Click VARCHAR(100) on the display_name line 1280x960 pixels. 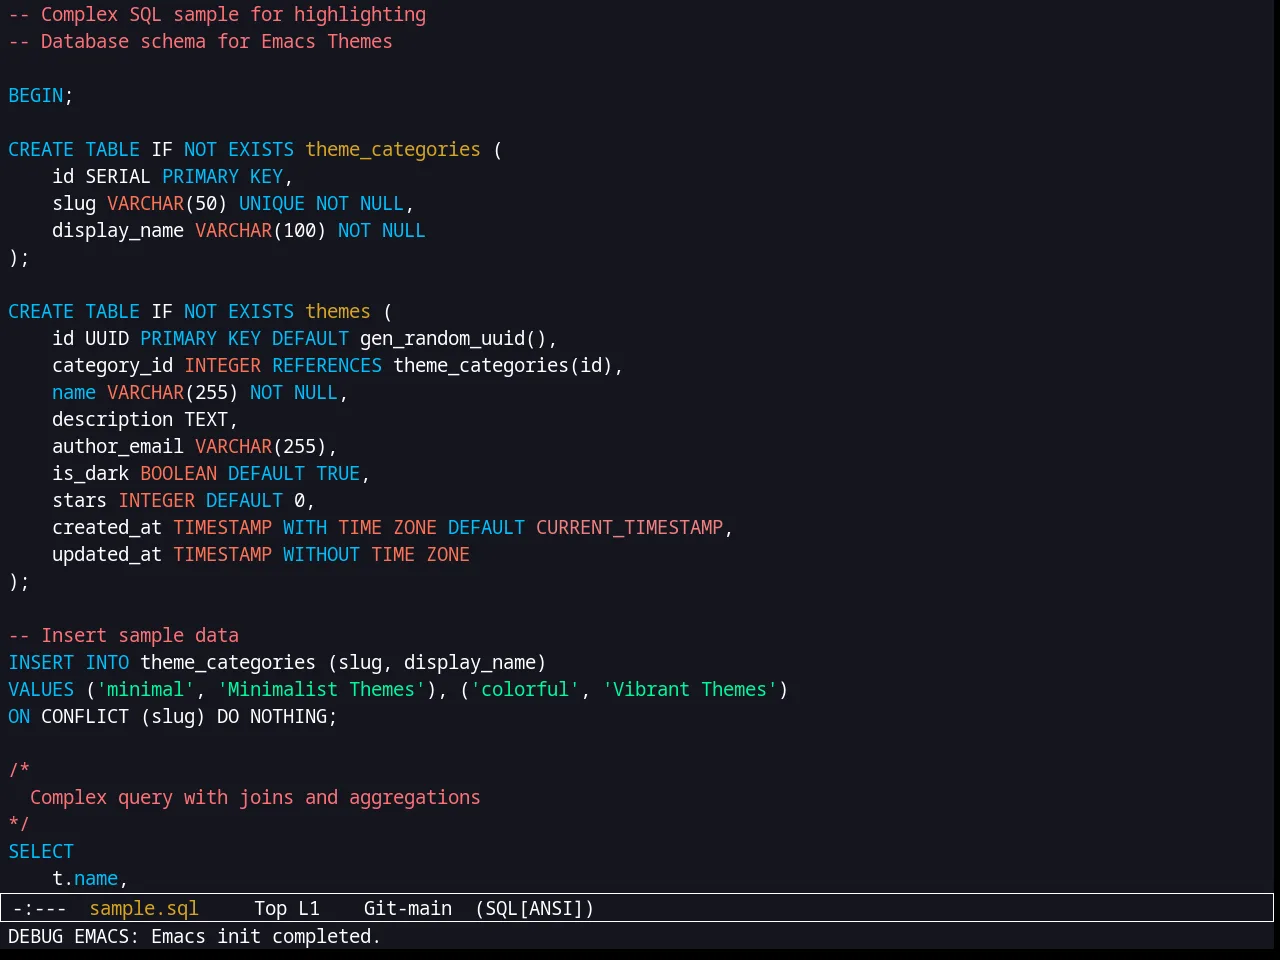point(261,230)
